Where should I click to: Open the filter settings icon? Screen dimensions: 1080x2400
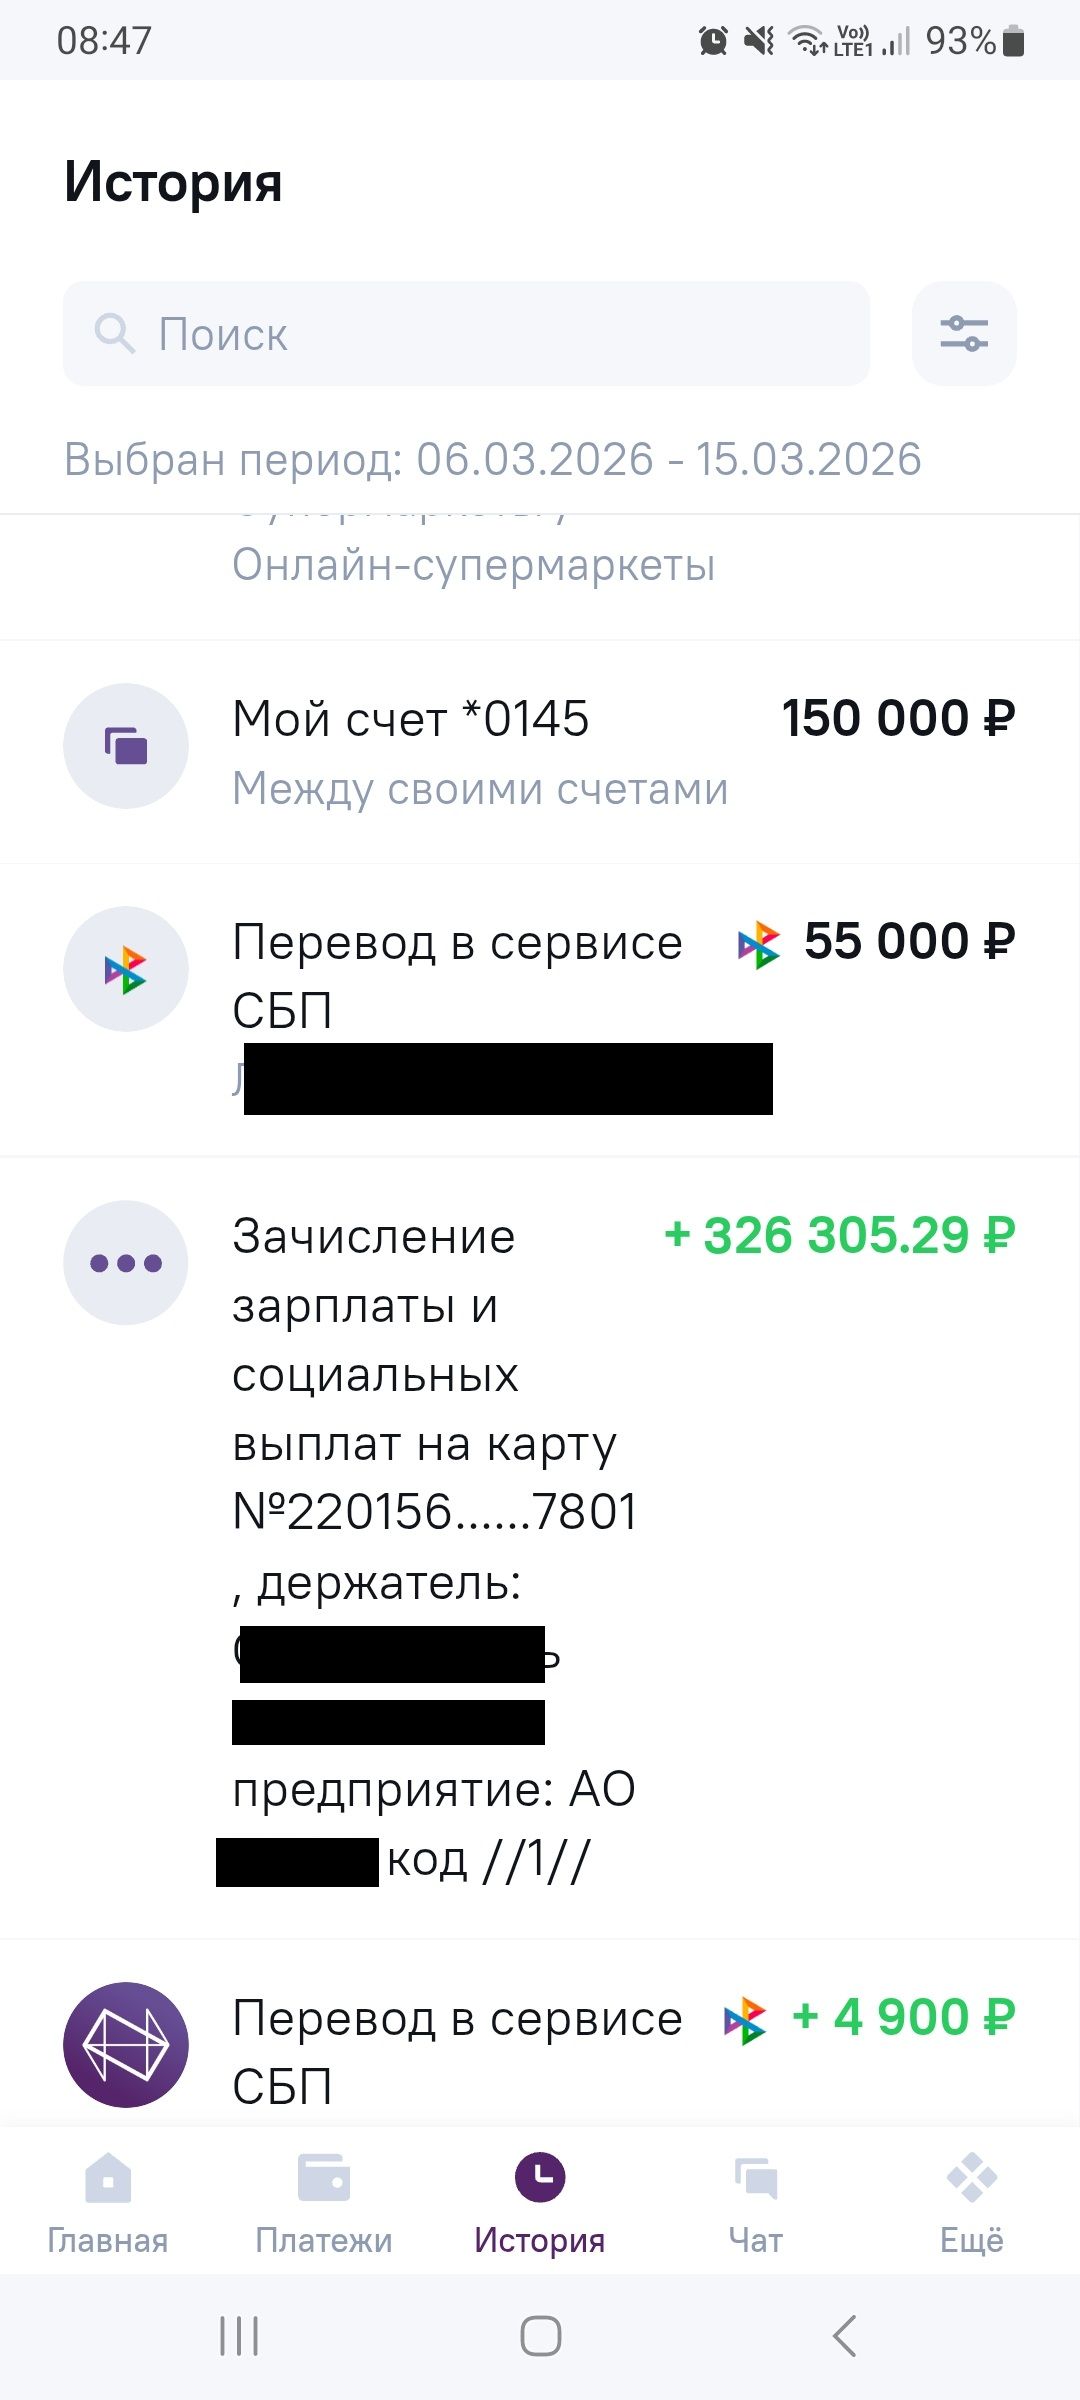(x=964, y=334)
